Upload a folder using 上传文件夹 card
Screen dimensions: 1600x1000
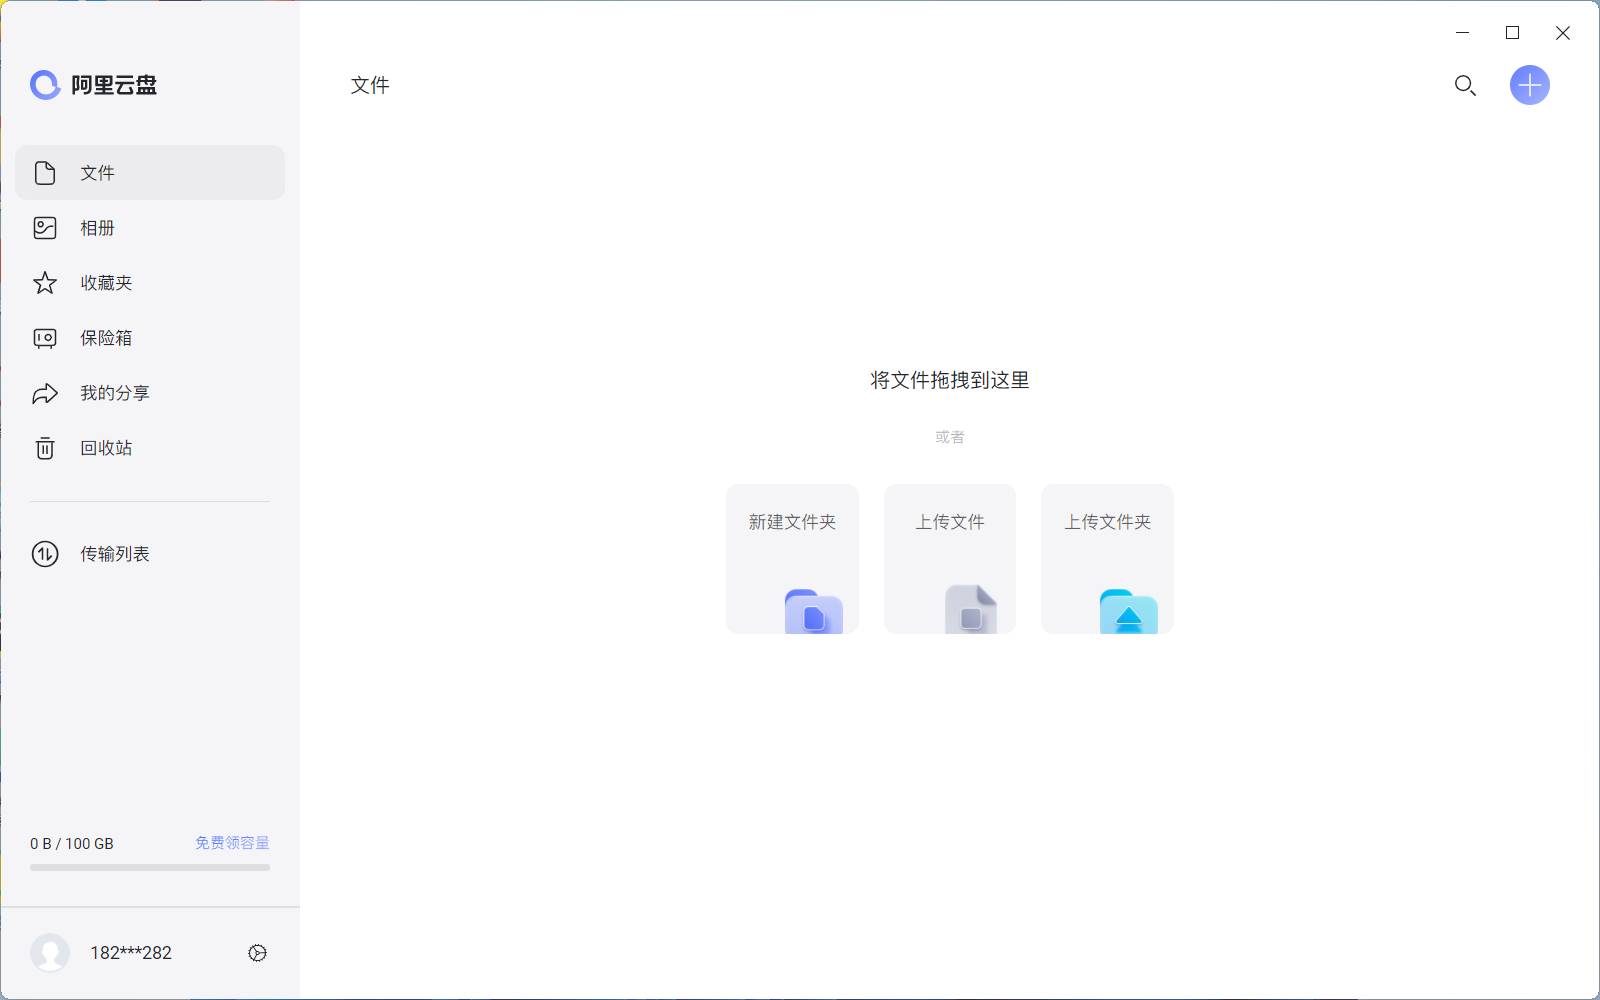point(1106,558)
